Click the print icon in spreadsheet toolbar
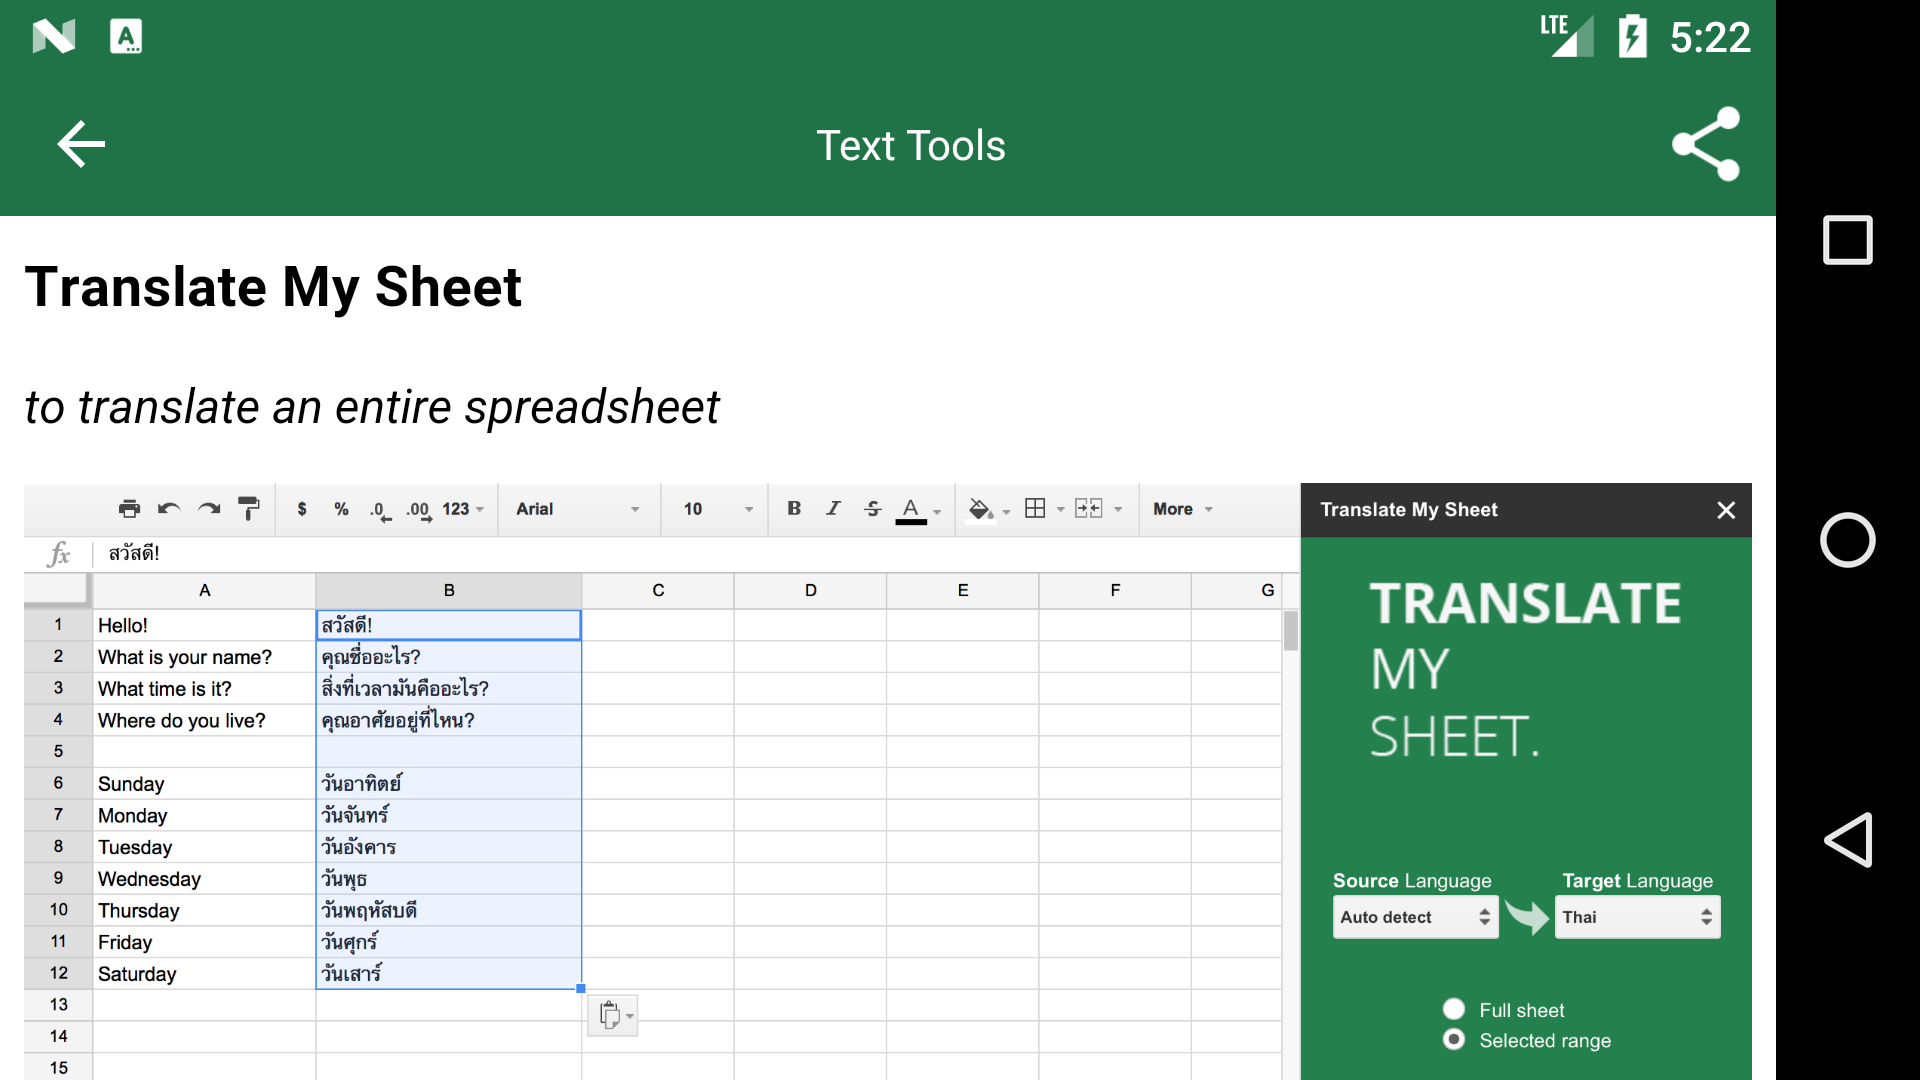Image resolution: width=1920 pixels, height=1080 pixels. (129, 509)
